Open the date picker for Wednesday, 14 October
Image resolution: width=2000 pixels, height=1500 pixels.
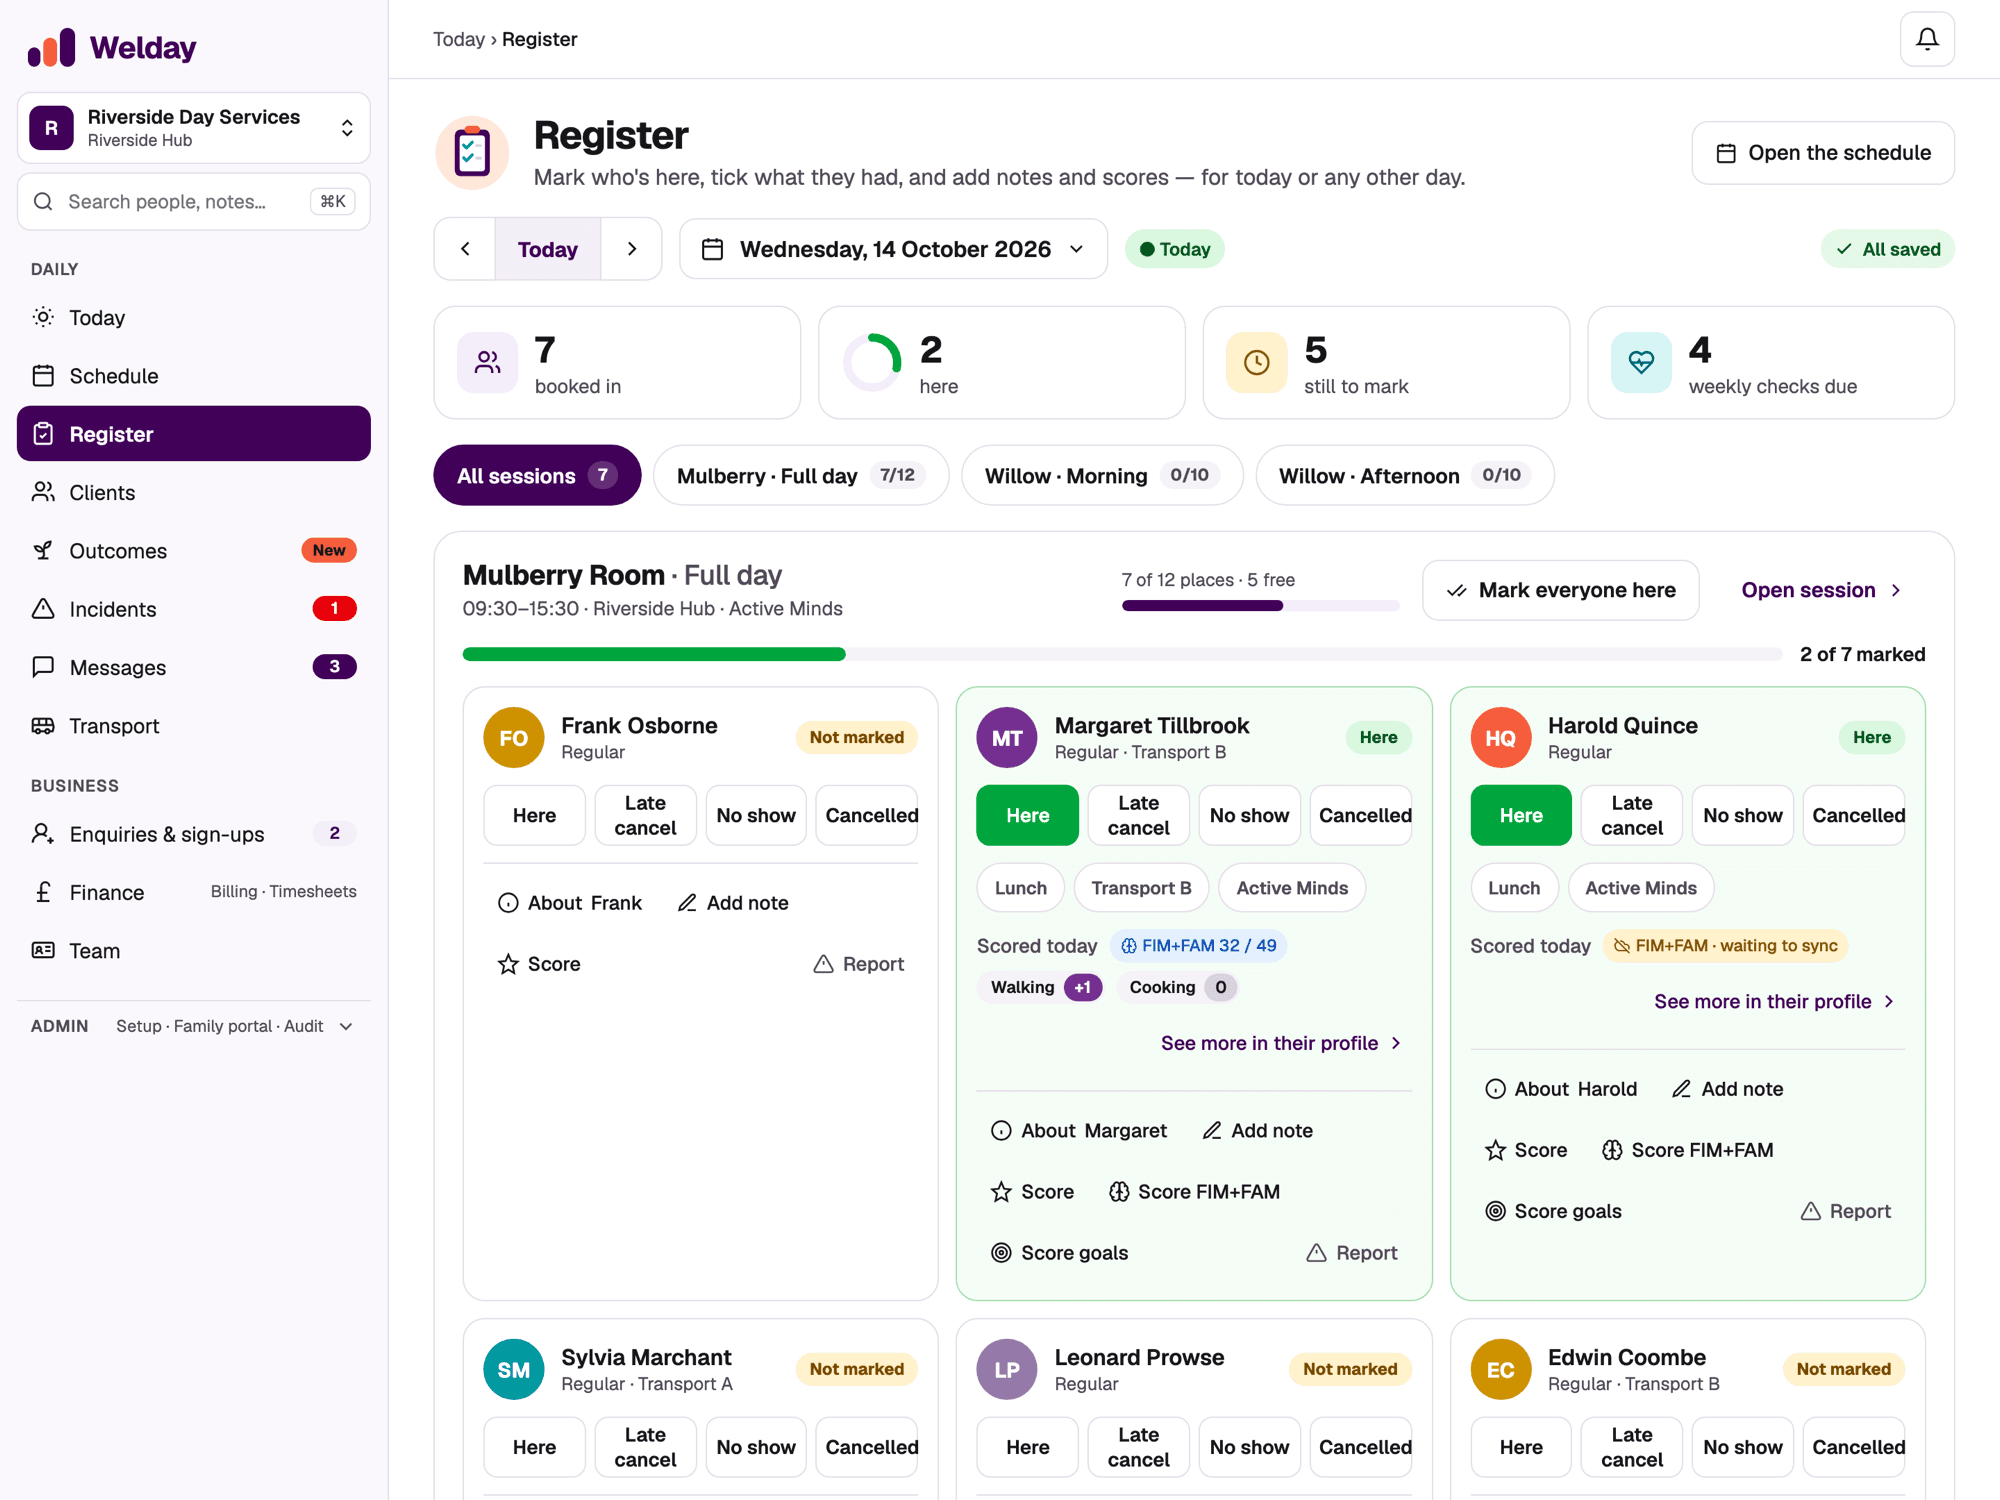tap(893, 249)
